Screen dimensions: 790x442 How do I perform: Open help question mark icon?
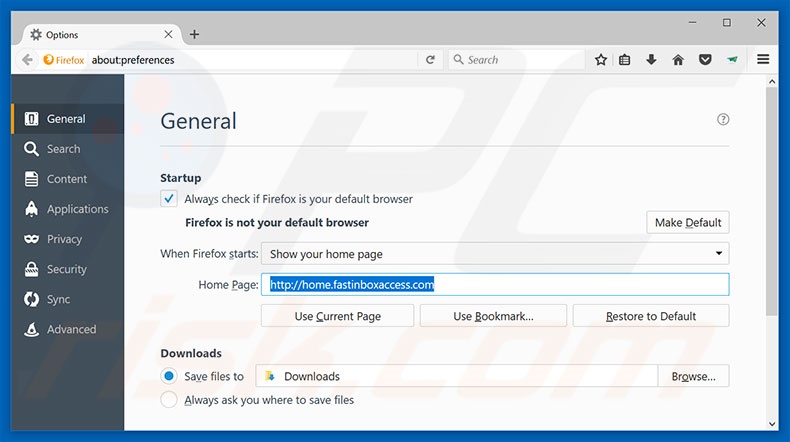(x=723, y=119)
